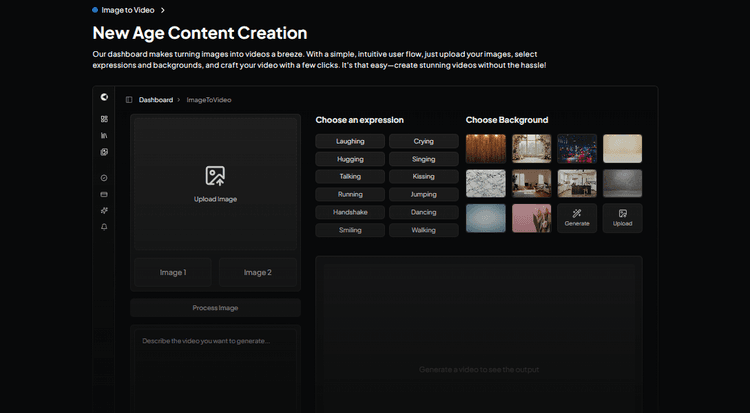This screenshot has width=750, height=413.
Task: Click the Upload background tile
Action: click(x=622, y=218)
